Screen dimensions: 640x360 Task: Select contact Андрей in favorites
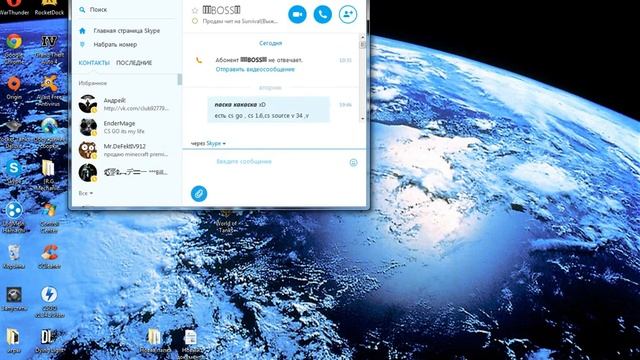(126, 104)
